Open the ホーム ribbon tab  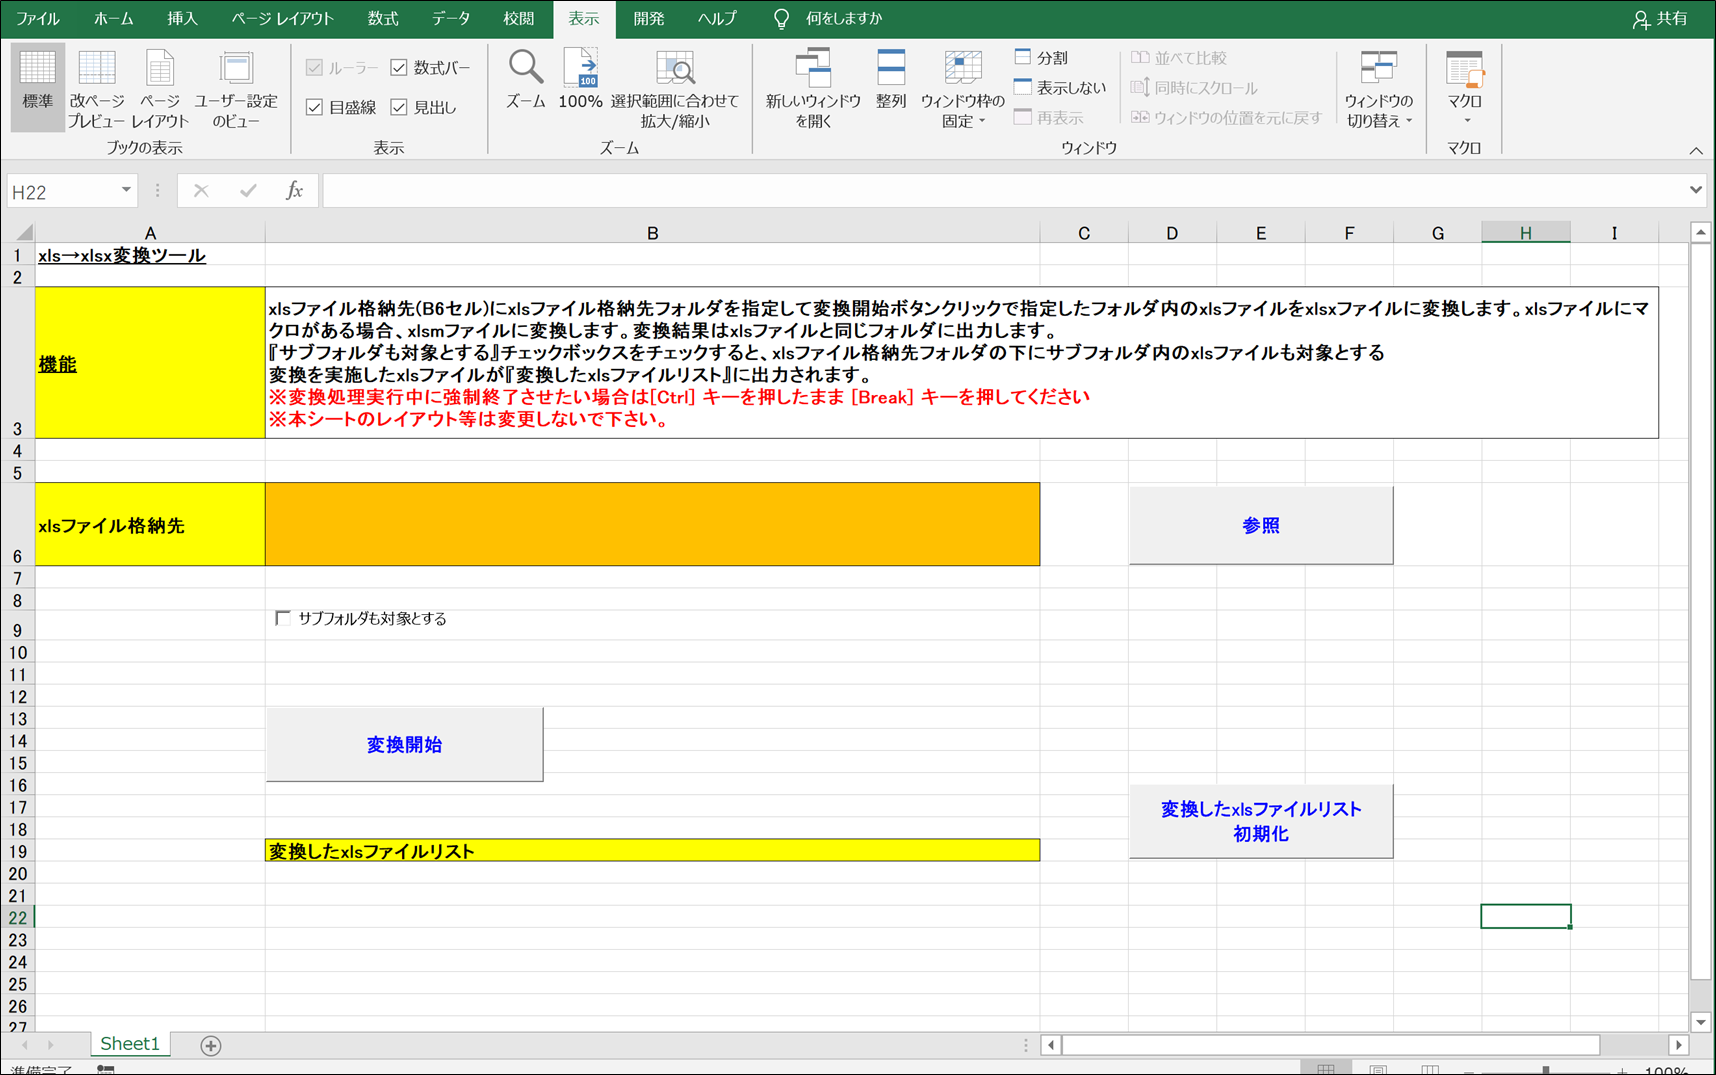113,18
